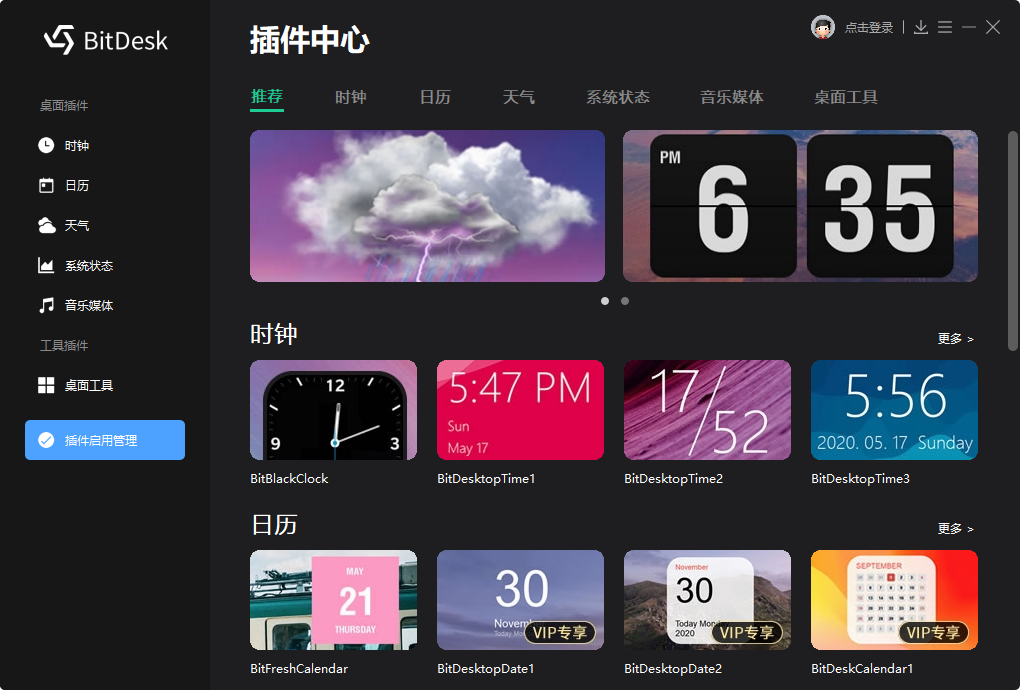Screen dimensions: 1020x690
Task: Click the second carousel pagination dot
Action: pos(624,300)
